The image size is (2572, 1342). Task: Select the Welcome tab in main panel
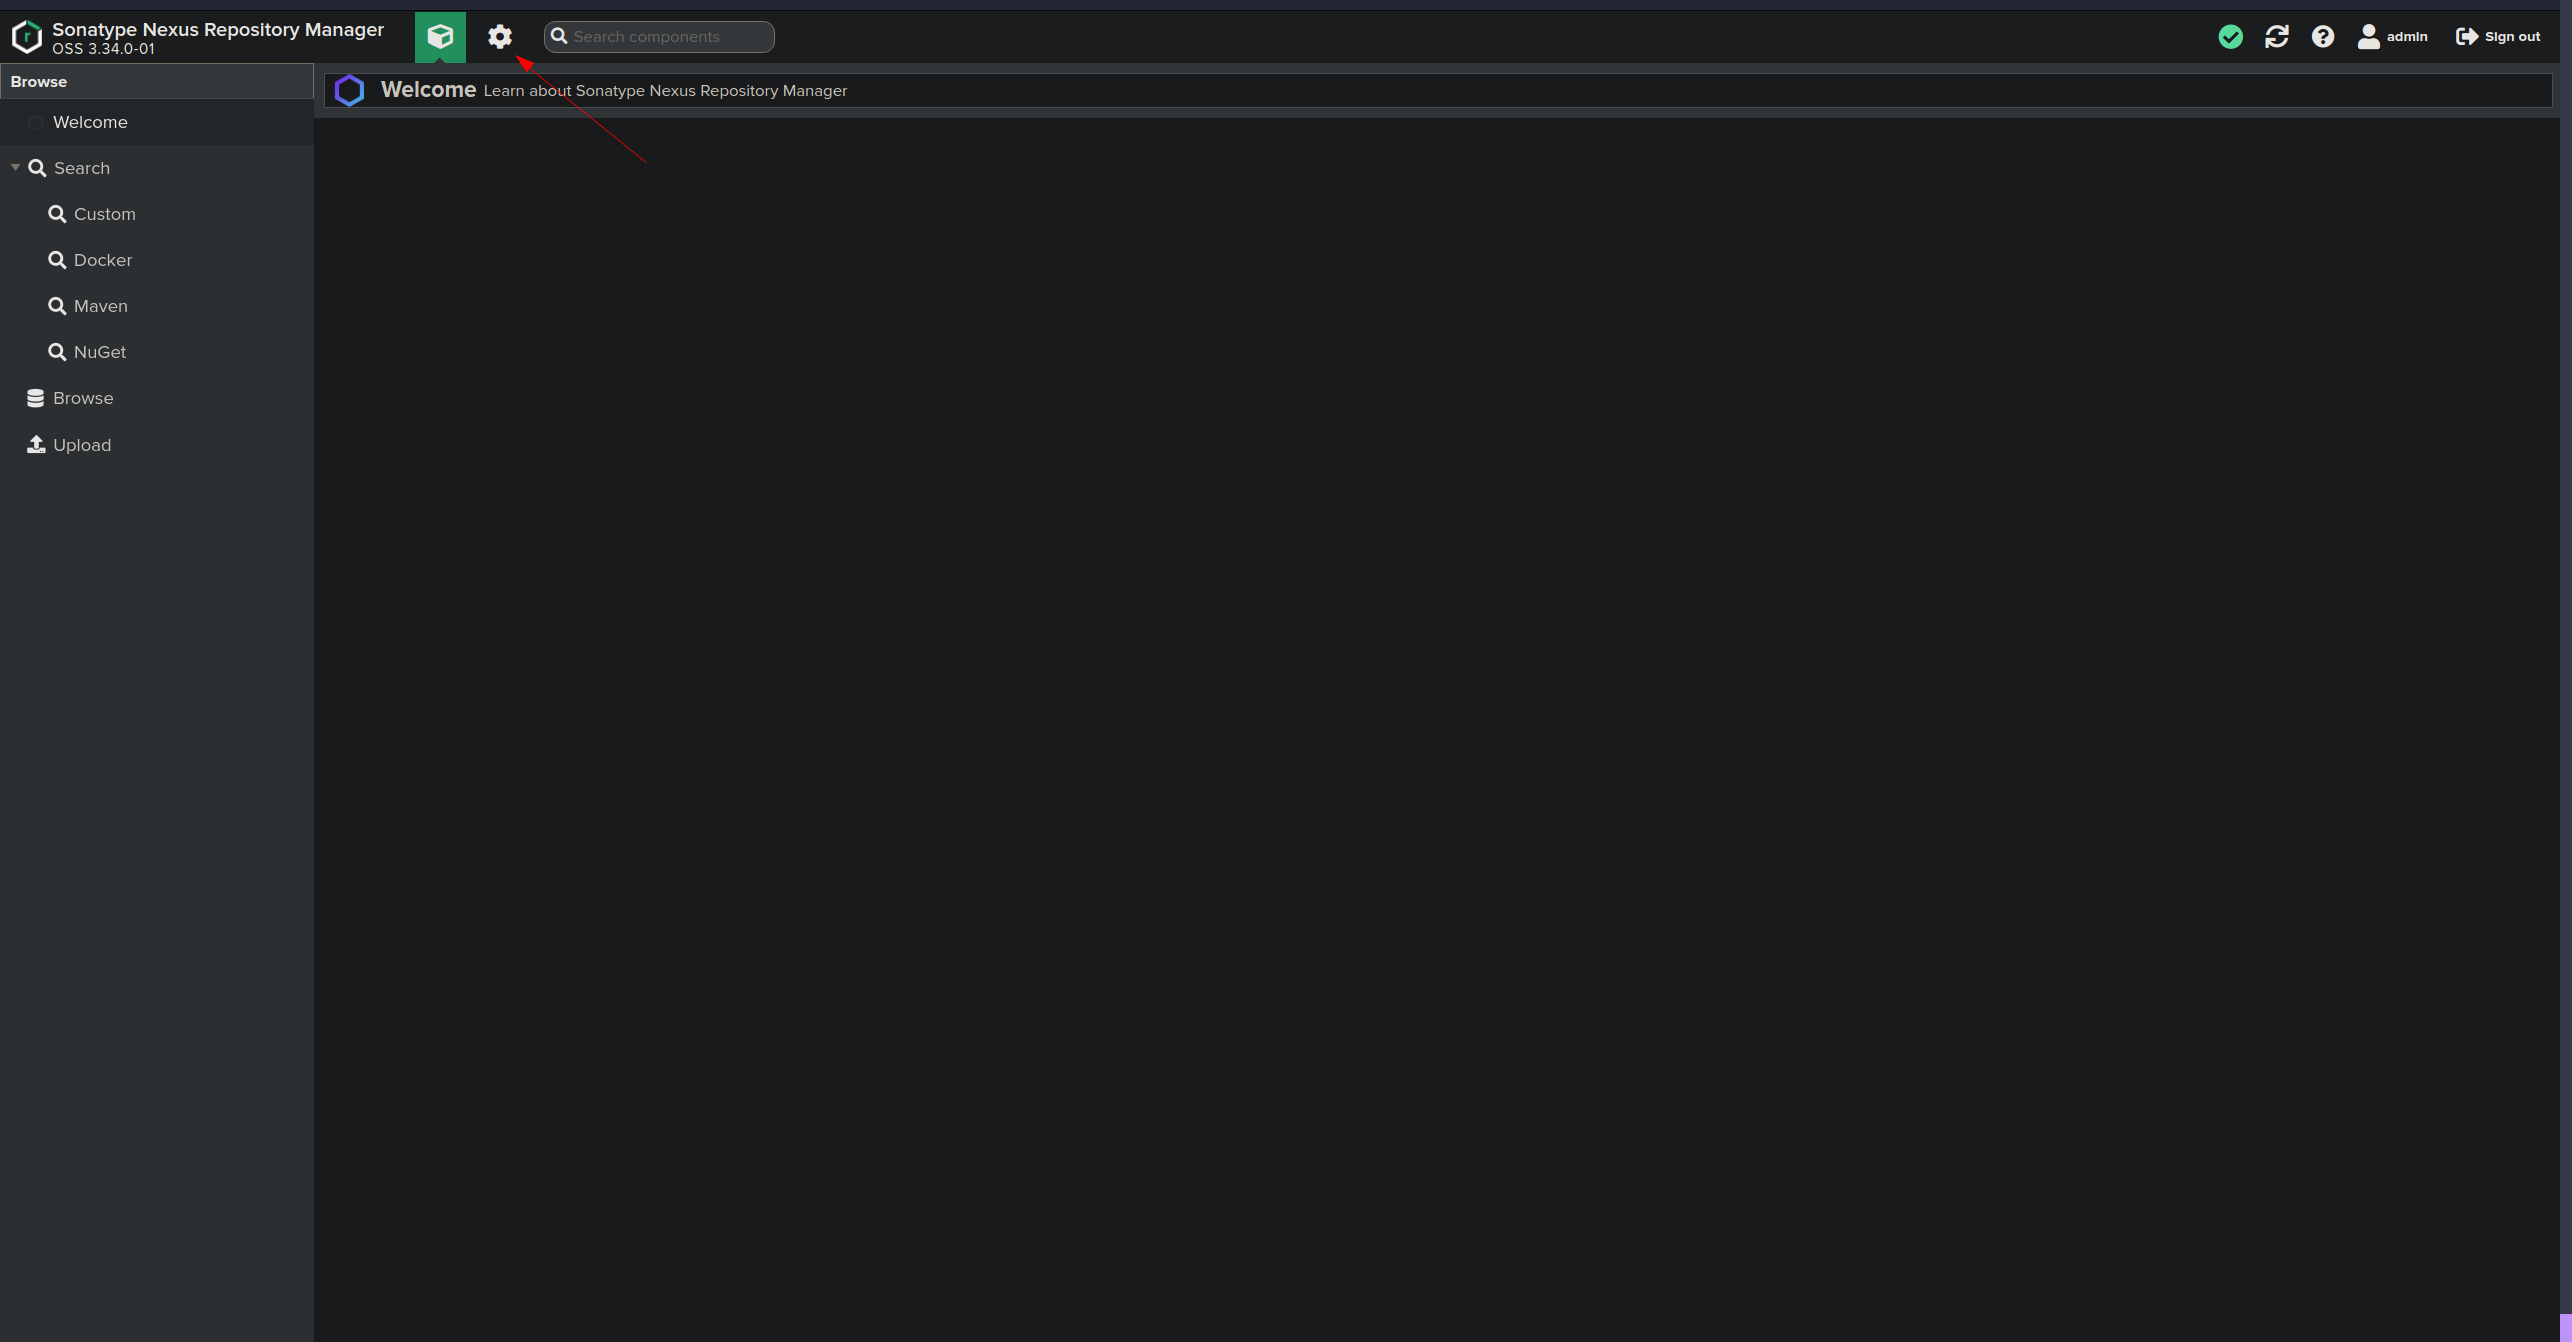click(429, 88)
